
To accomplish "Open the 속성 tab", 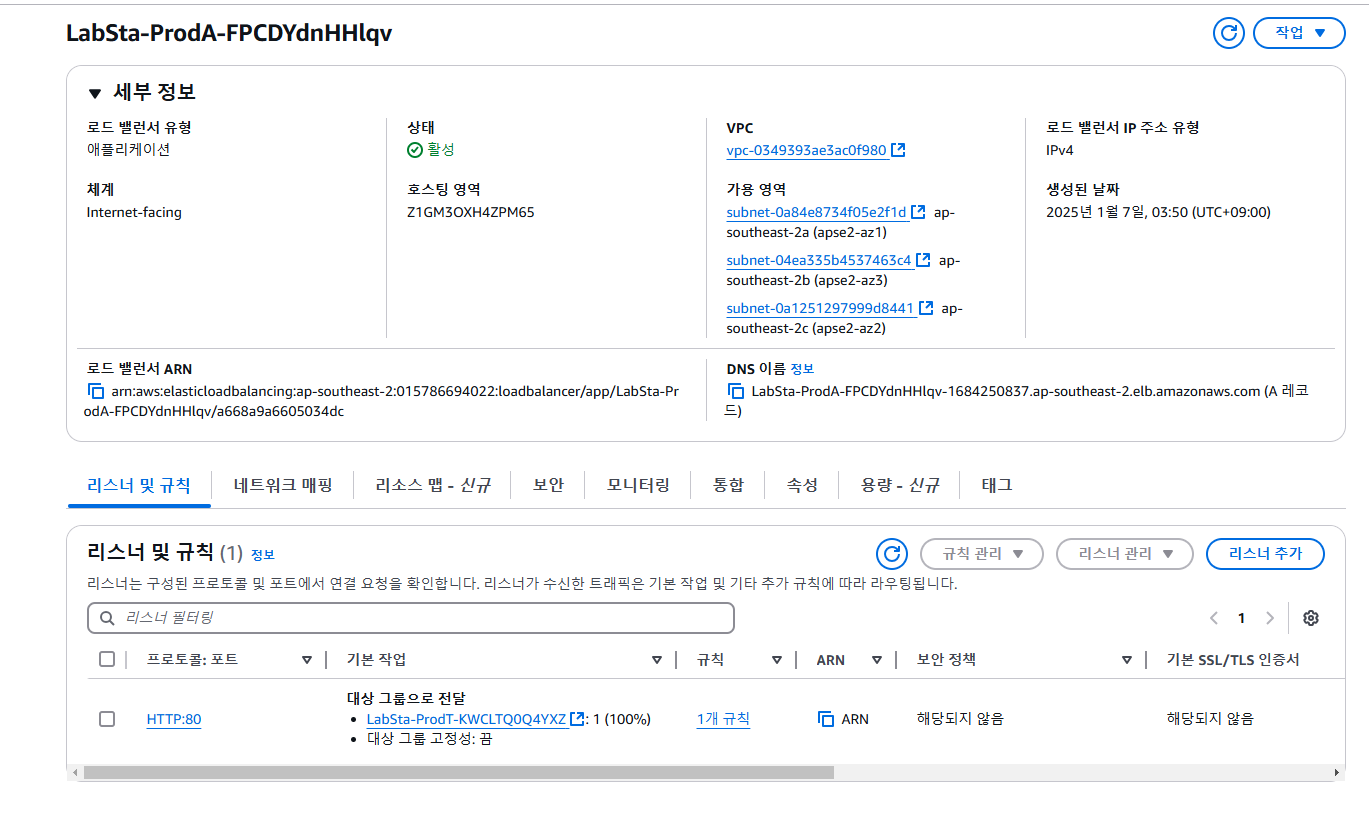I will point(802,485).
